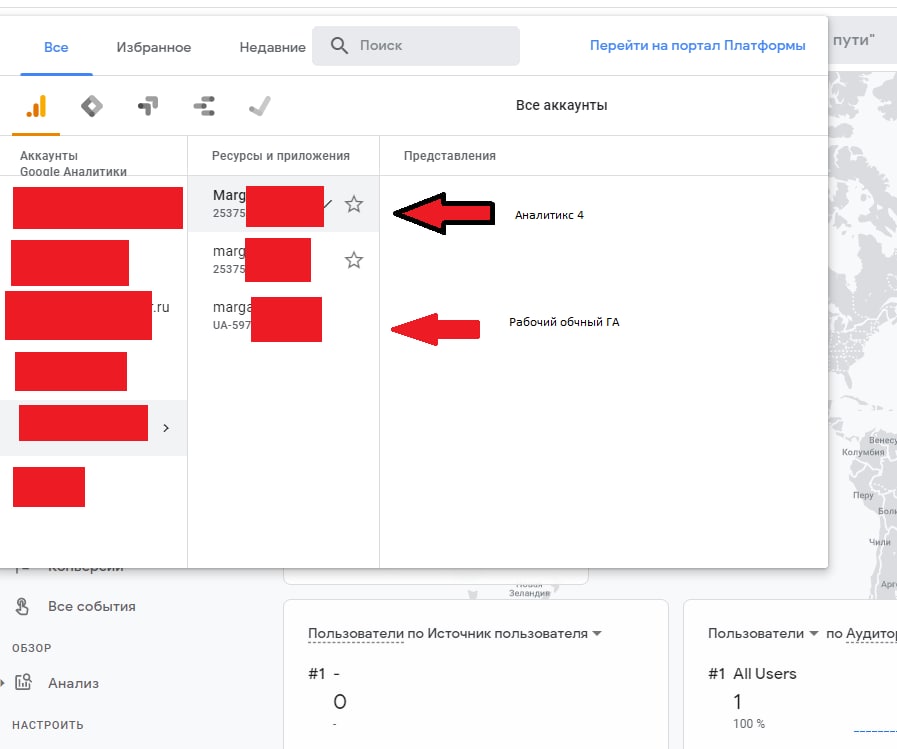The image size is (897, 749).
Task: Click the Поиск search field
Action: pyautogui.click(x=416, y=46)
